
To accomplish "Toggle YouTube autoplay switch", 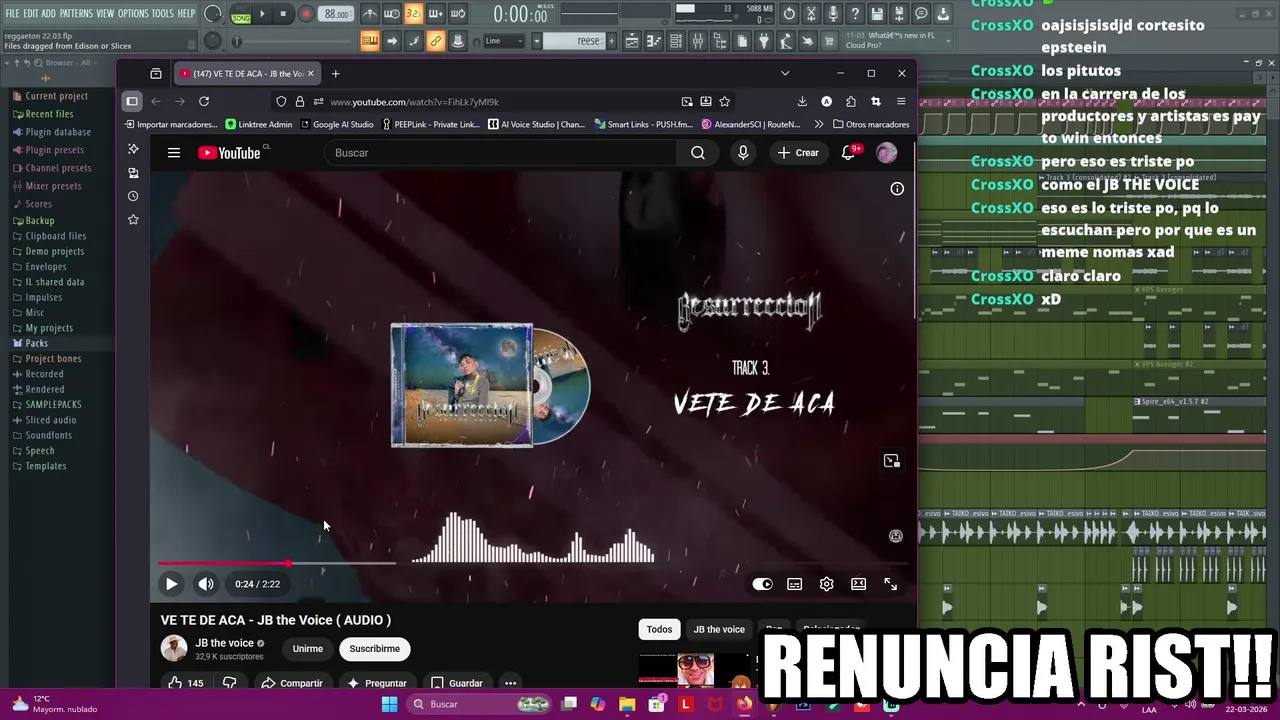I will [762, 584].
